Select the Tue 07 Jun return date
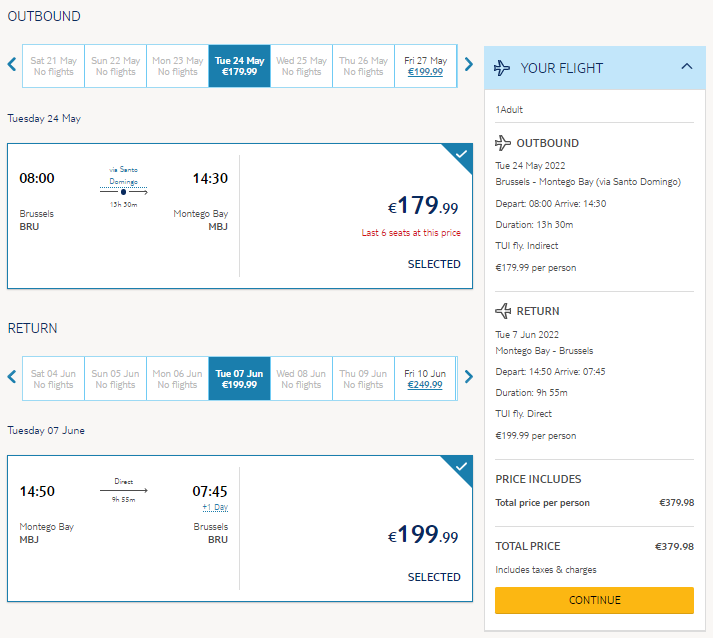Screen dimensions: 713x638 click(x=240, y=378)
